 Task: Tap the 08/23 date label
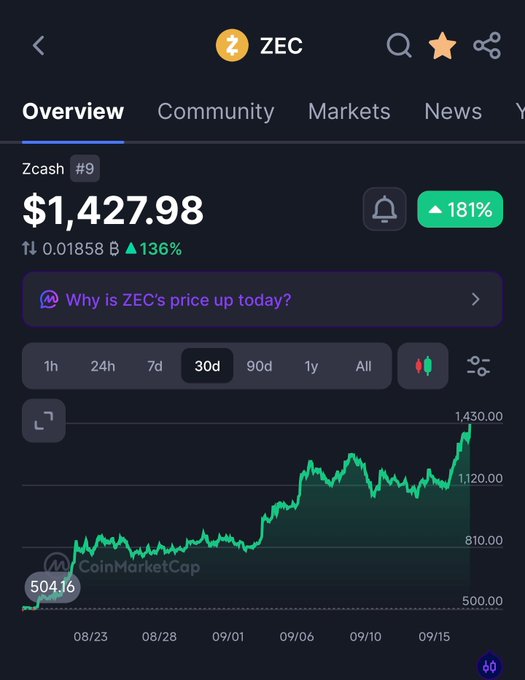tap(91, 637)
